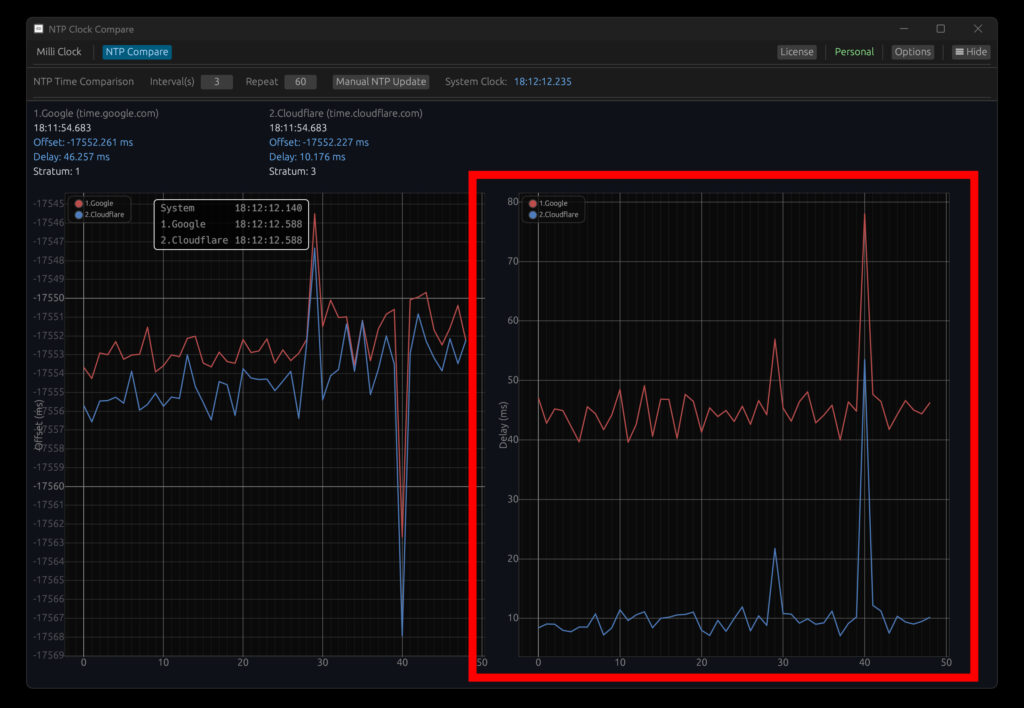Open the License button
Image resolution: width=1024 pixels, height=708 pixels.
(x=796, y=52)
